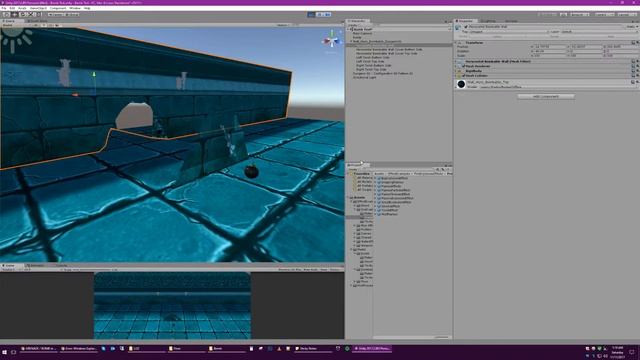The width and height of the screenshot is (640, 360).
Task: Open the Component menu
Action: click(58, 8)
